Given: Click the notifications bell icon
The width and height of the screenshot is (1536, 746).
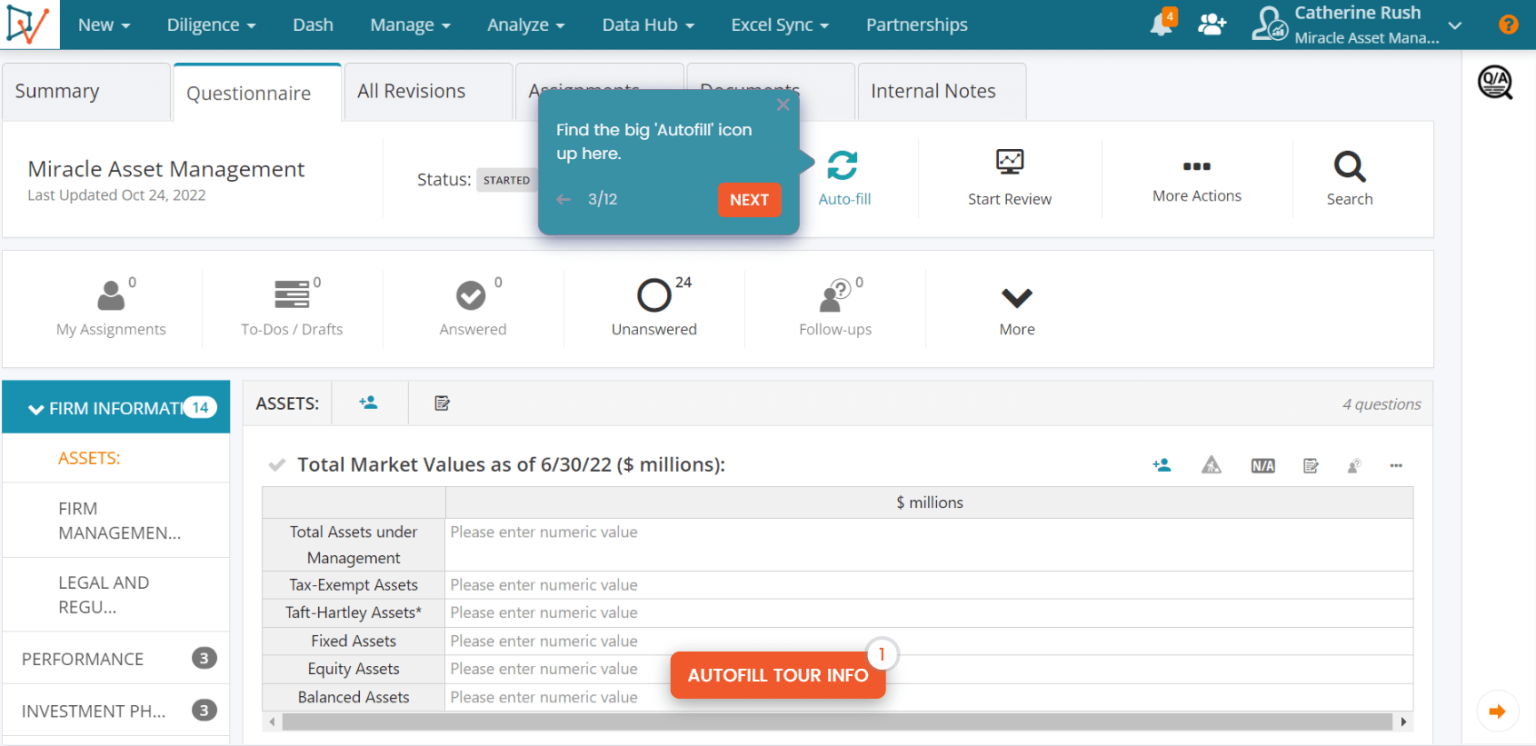Looking at the screenshot, I should [x=1160, y=25].
